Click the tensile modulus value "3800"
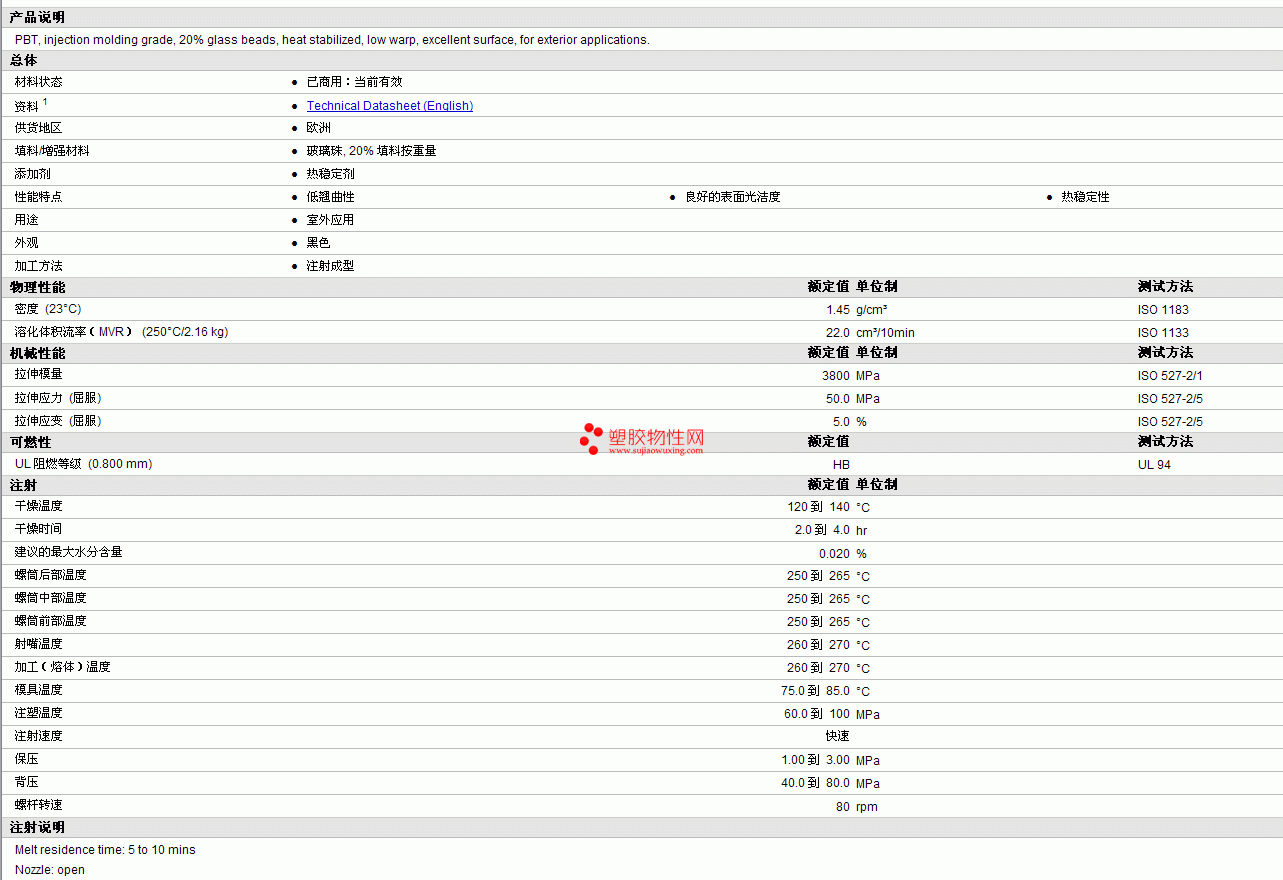 836,376
